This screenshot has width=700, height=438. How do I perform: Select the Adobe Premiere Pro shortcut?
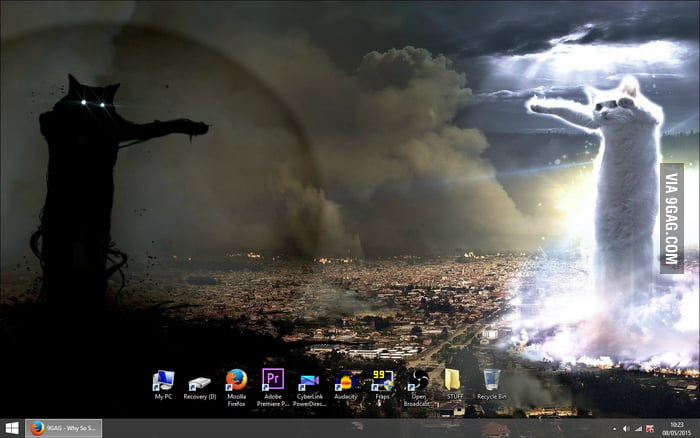pyautogui.click(x=272, y=380)
